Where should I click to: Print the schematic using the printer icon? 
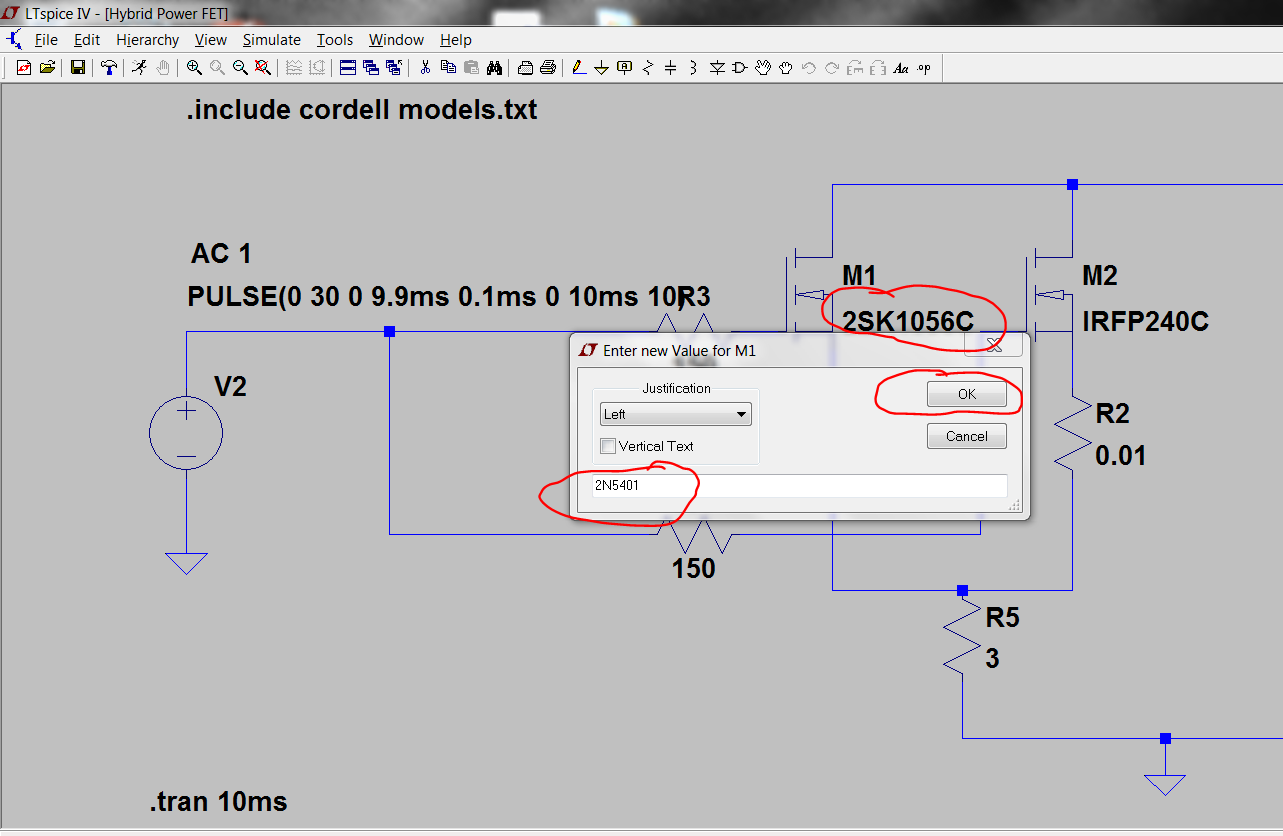(x=548, y=68)
